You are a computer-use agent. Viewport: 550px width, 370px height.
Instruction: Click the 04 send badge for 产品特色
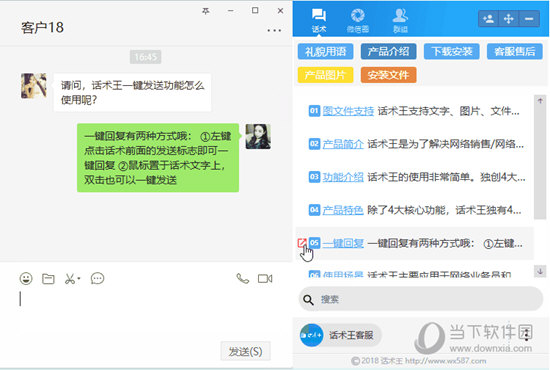coord(314,210)
